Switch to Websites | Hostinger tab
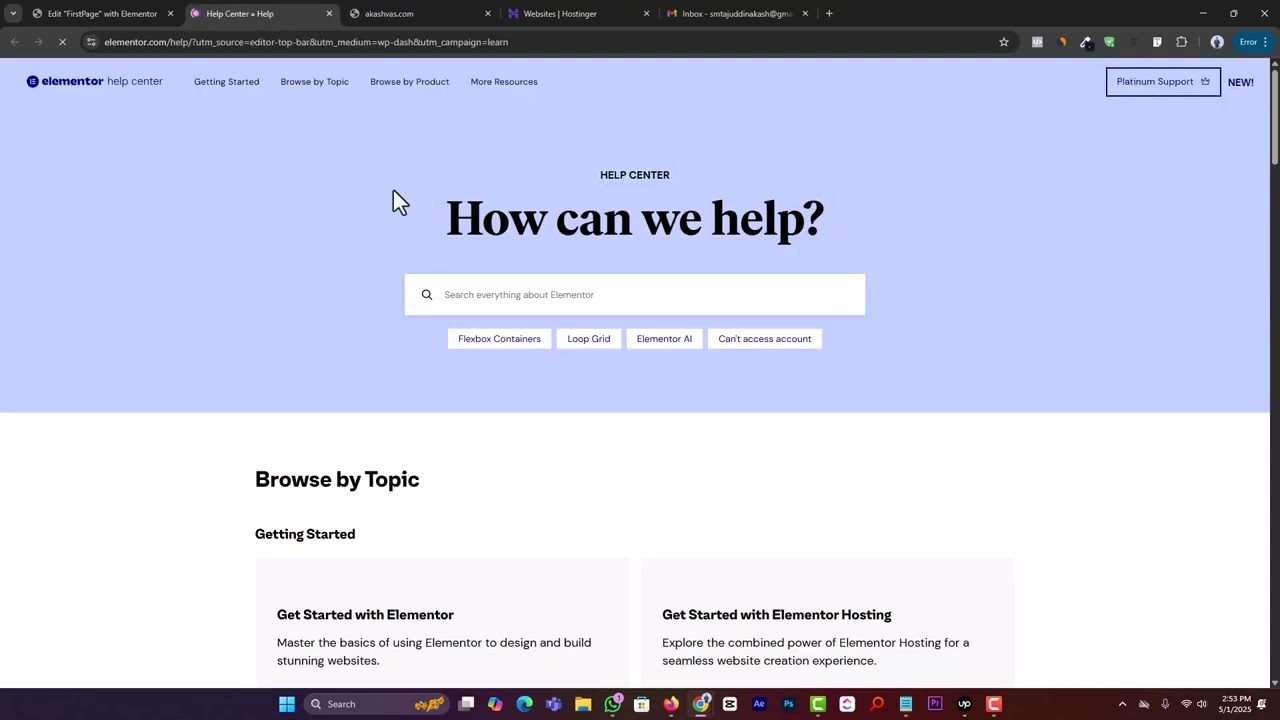The image size is (1280, 720). [x=578, y=14]
